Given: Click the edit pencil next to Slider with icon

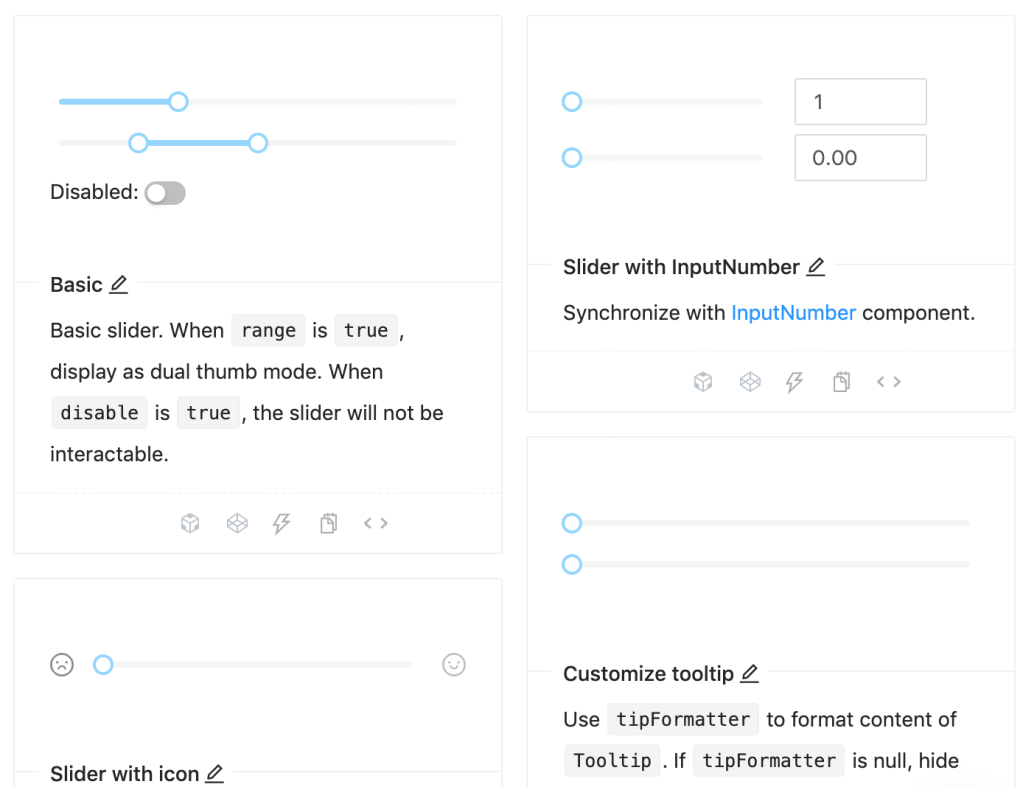Looking at the screenshot, I should [x=214, y=773].
